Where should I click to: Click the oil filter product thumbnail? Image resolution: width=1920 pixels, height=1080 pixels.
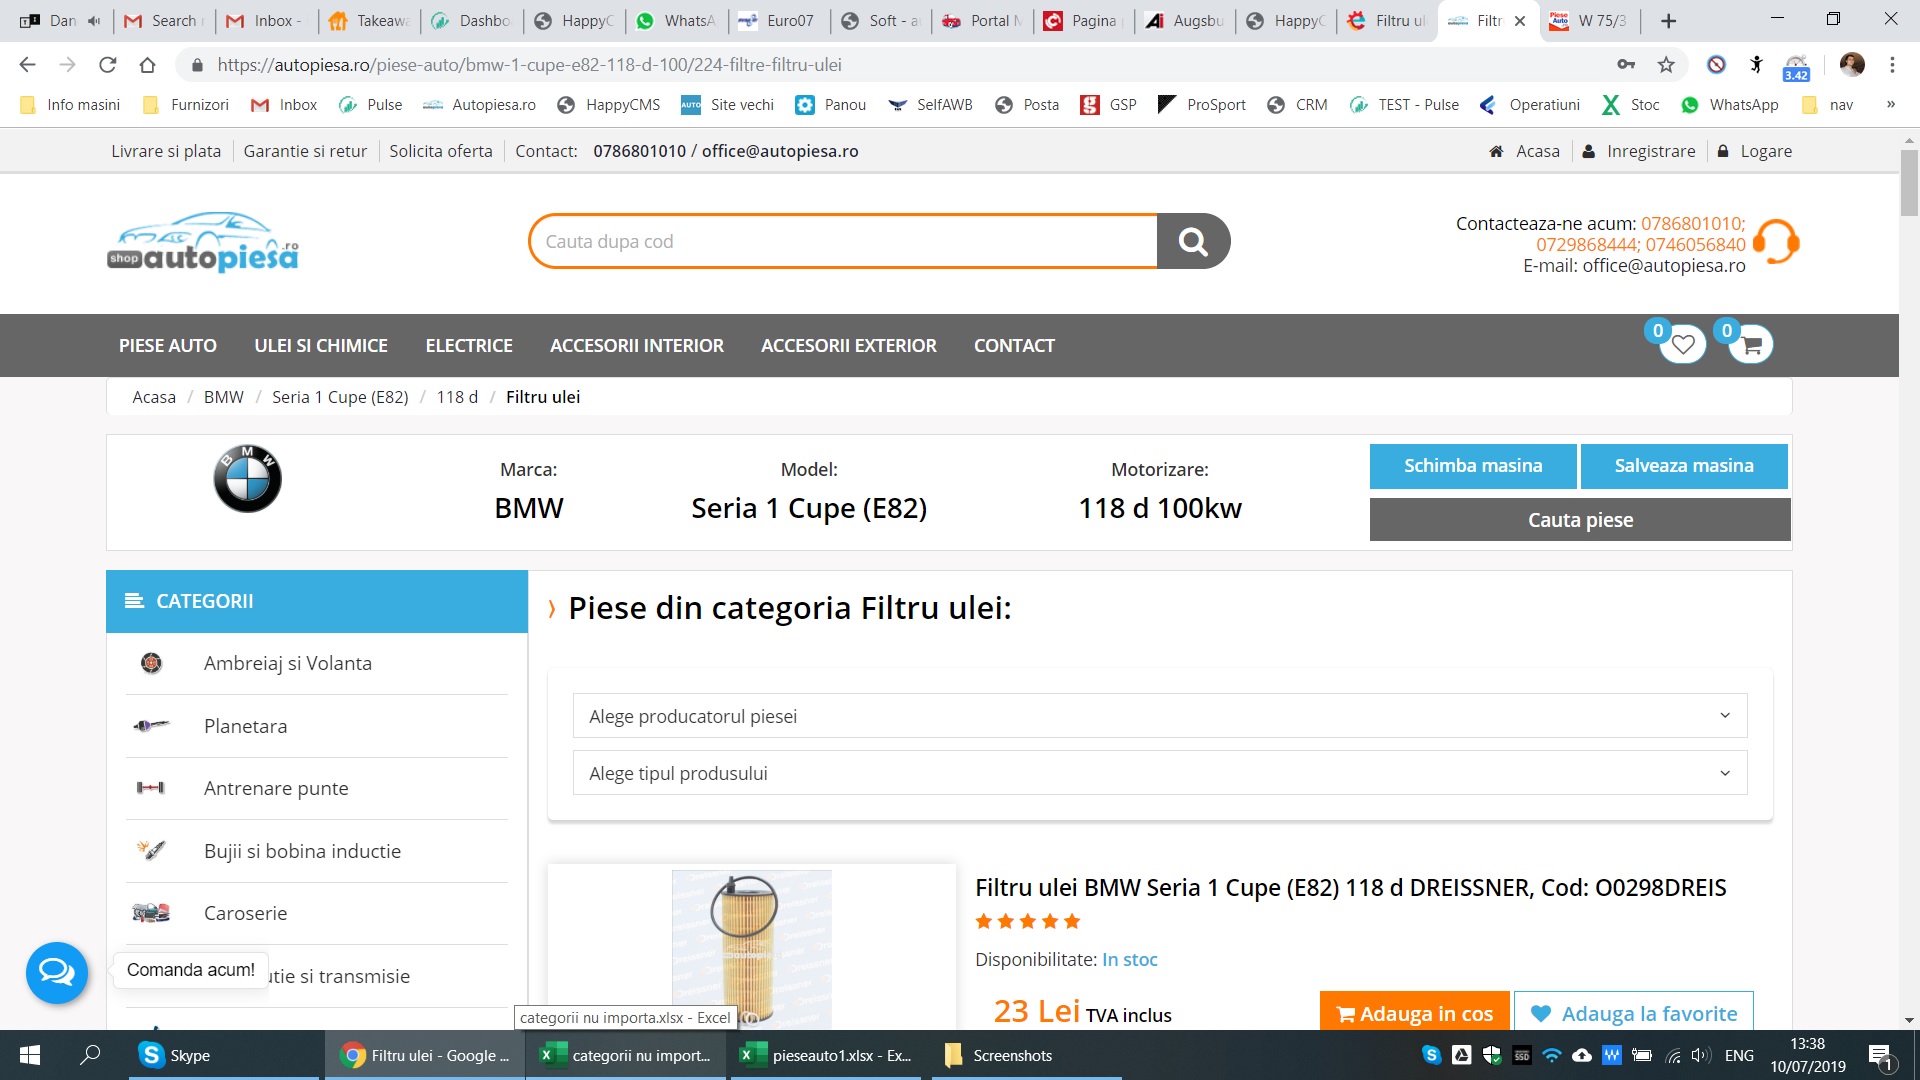751,948
